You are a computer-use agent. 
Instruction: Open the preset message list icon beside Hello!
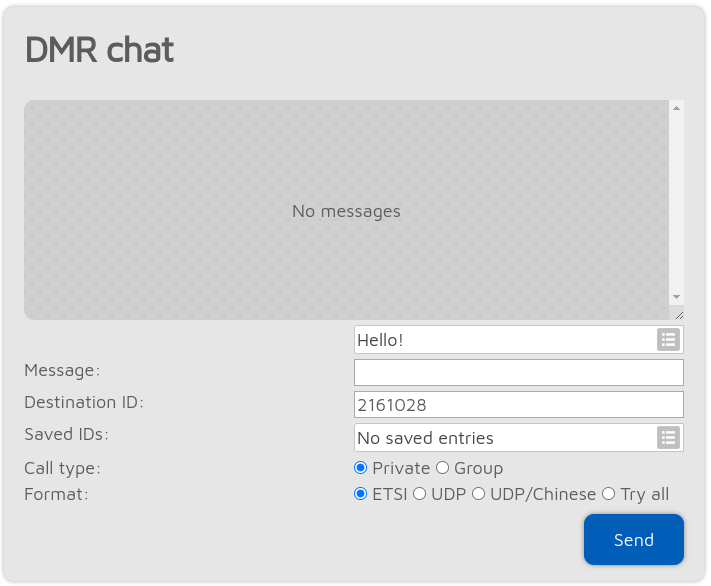tap(668, 340)
